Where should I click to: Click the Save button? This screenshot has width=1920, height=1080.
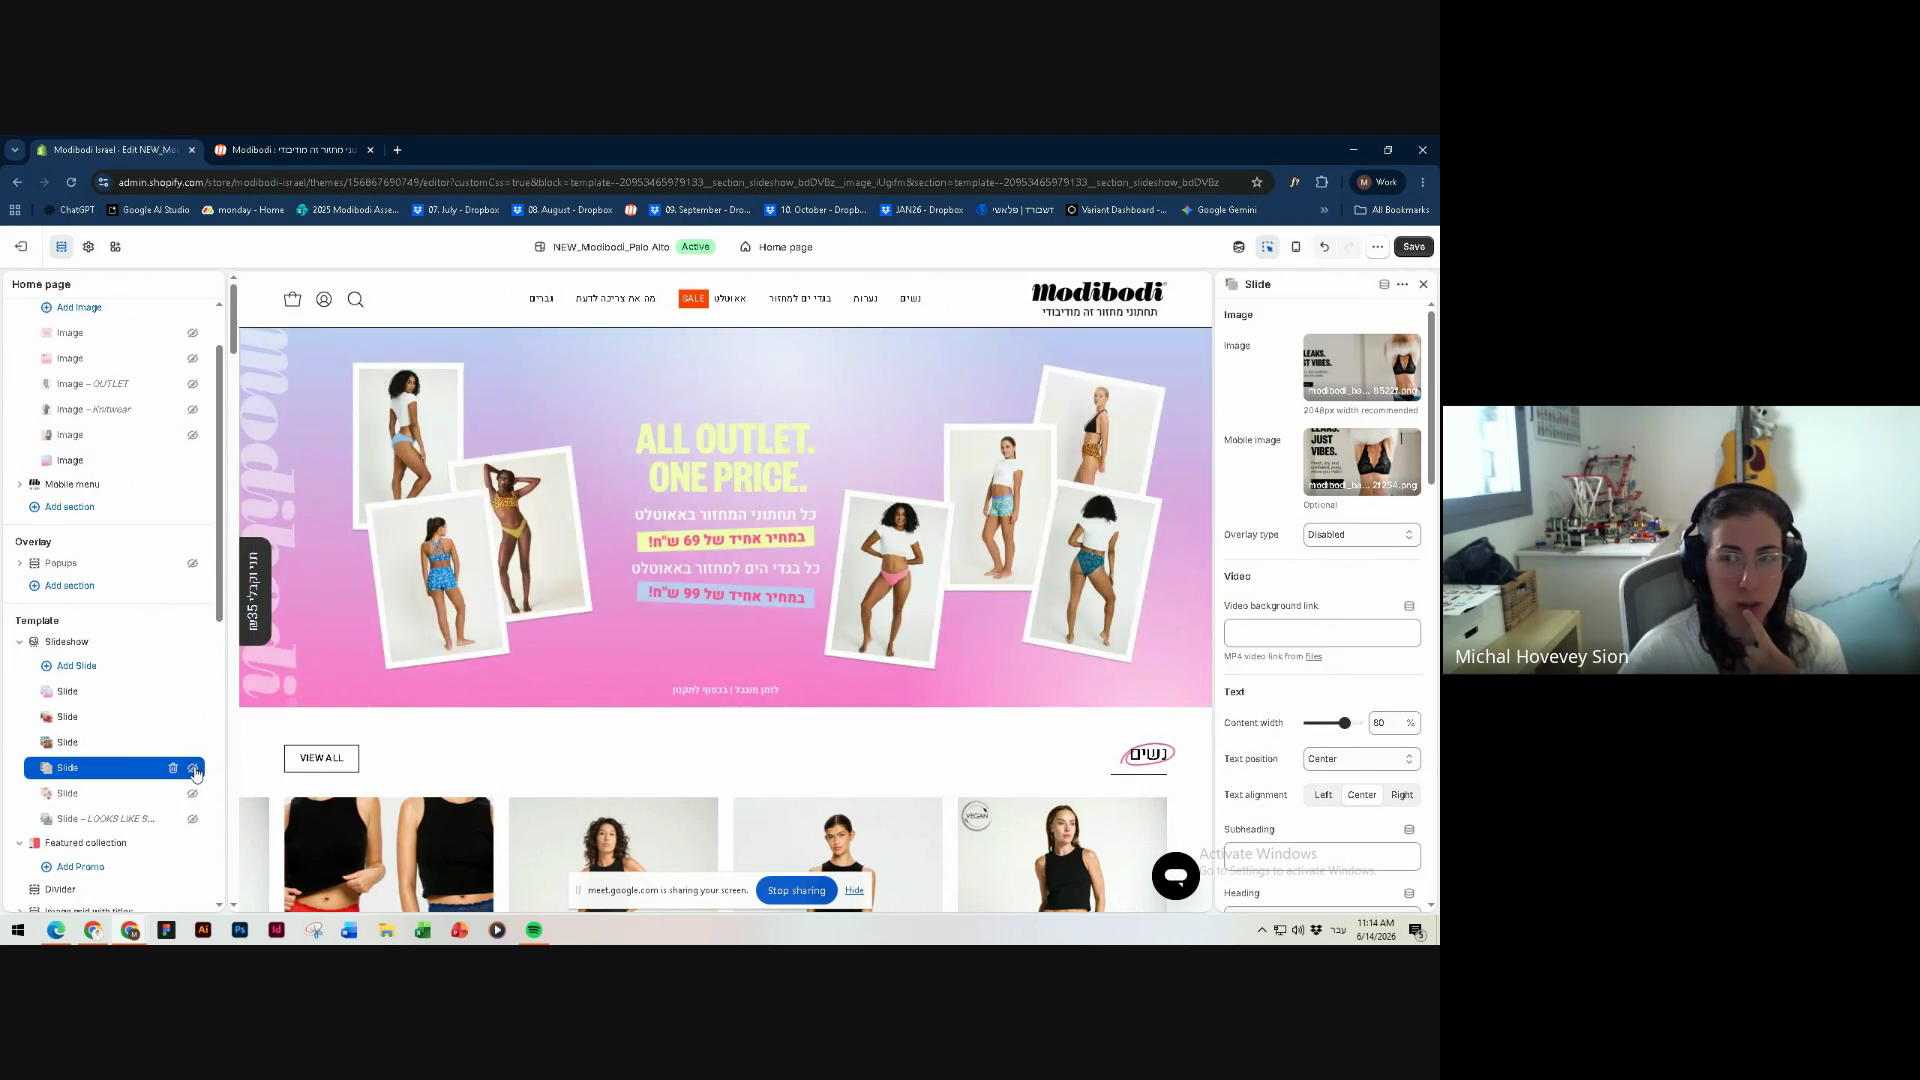click(1413, 247)
